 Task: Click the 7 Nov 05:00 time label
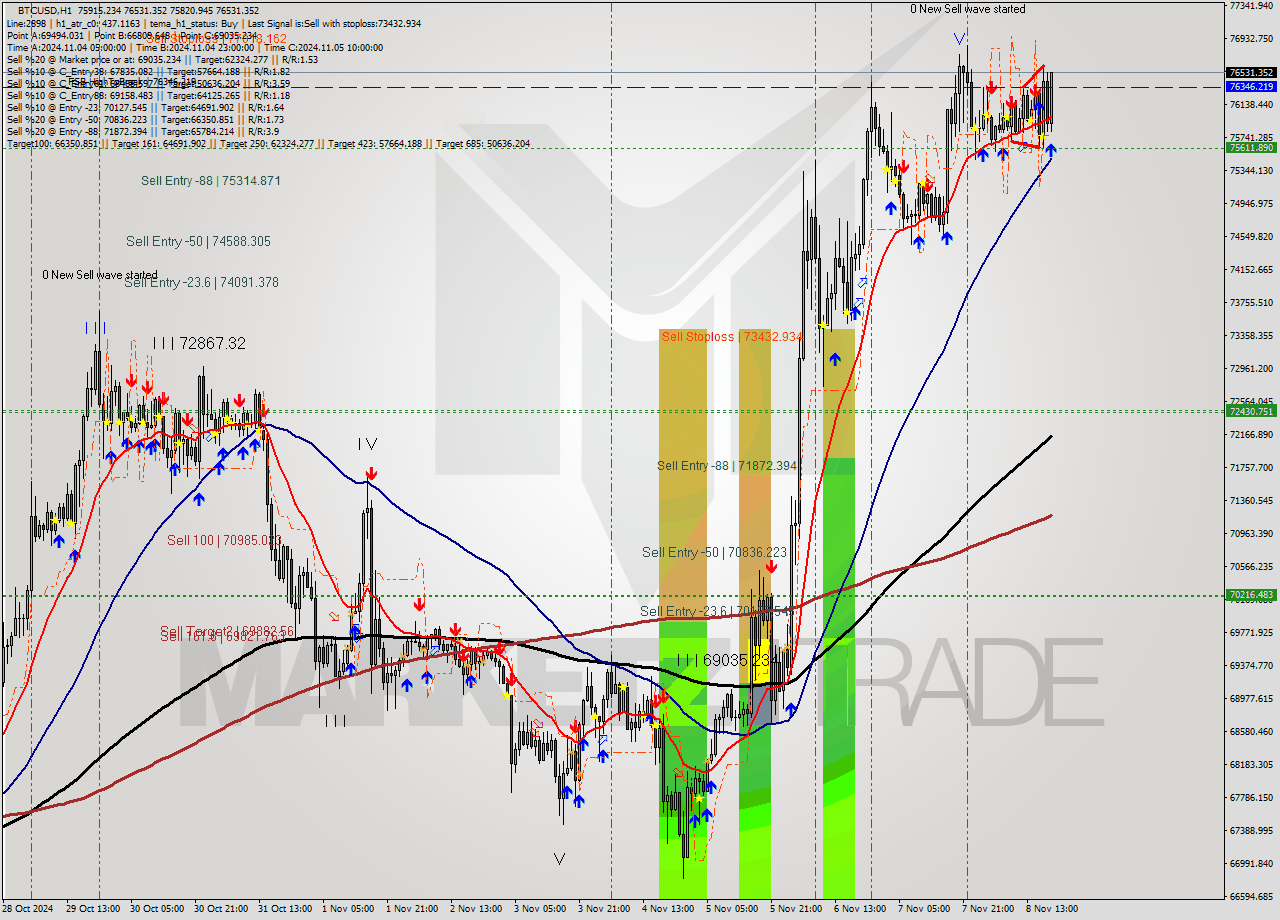click(925, 909)
